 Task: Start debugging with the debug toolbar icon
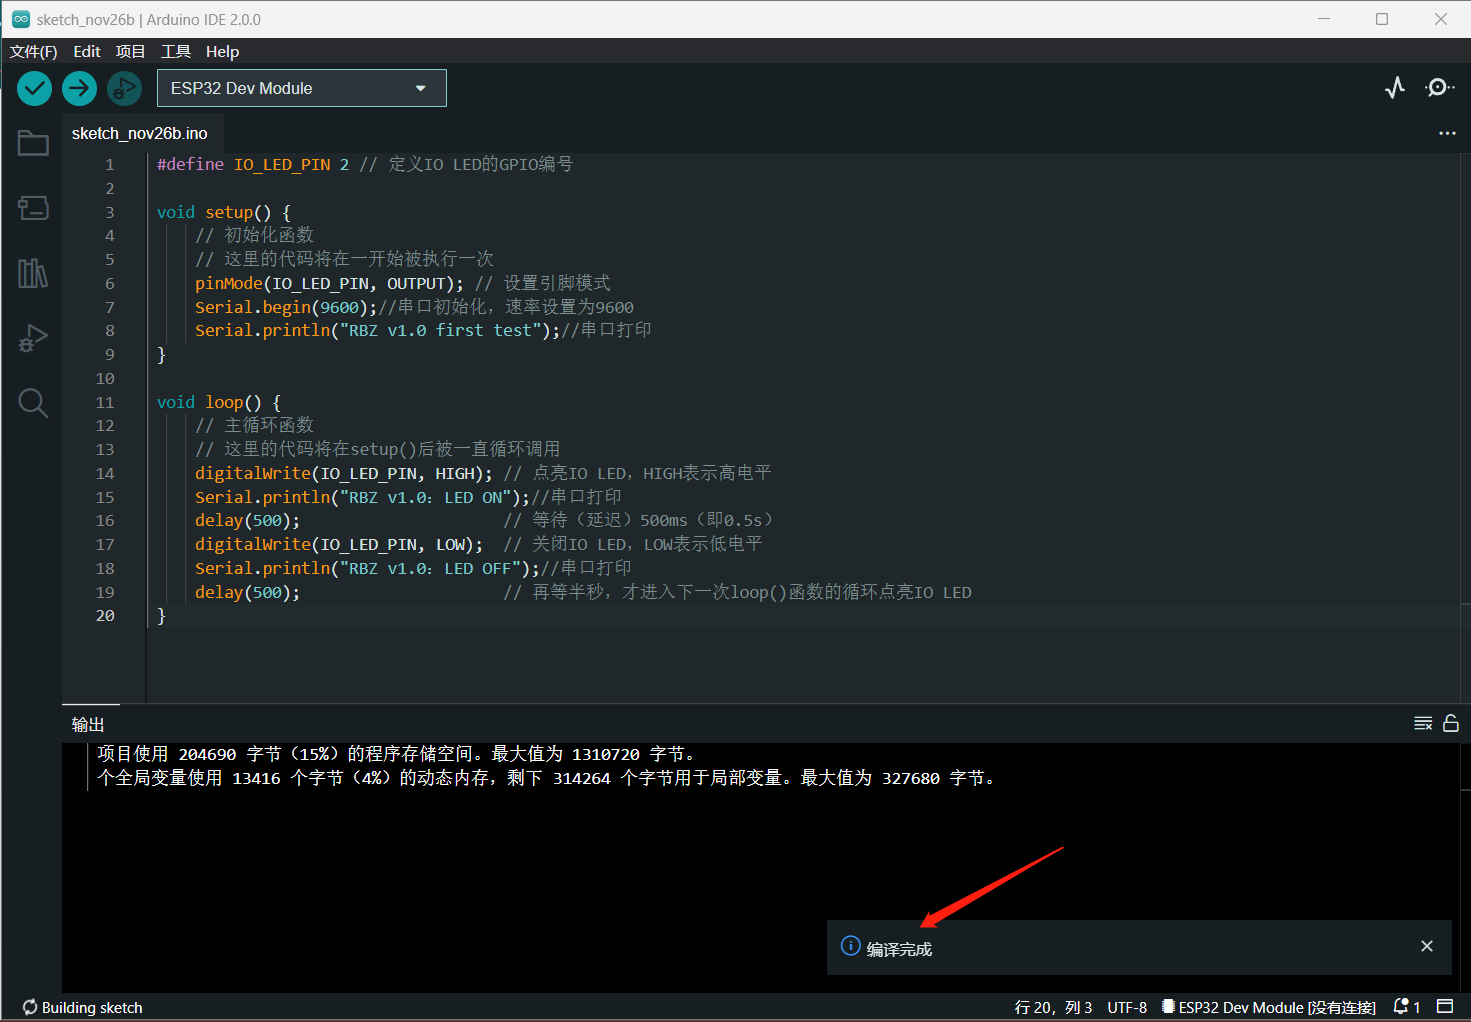point(124,88)
